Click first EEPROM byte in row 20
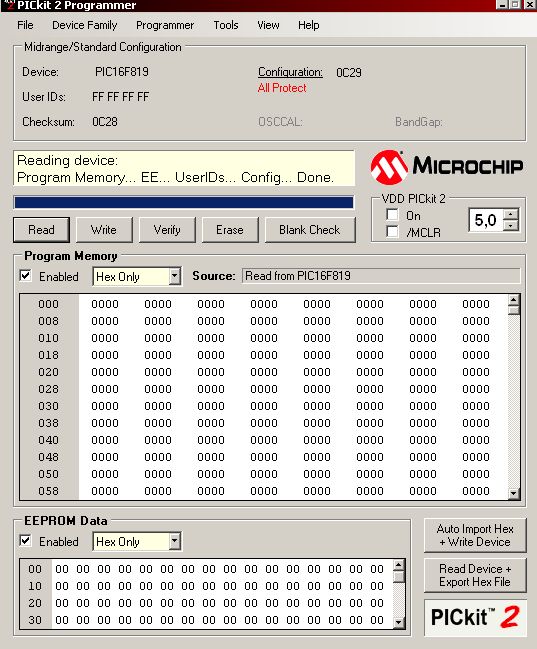The image size is (537, 649). (62, 603)
